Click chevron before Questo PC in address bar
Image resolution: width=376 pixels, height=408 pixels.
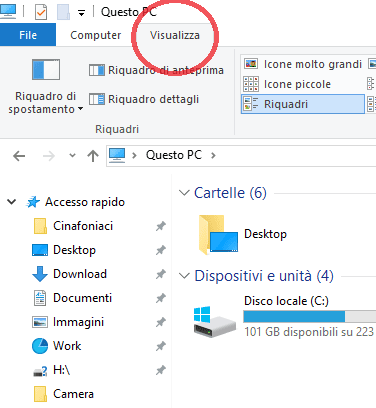[134, 155]
